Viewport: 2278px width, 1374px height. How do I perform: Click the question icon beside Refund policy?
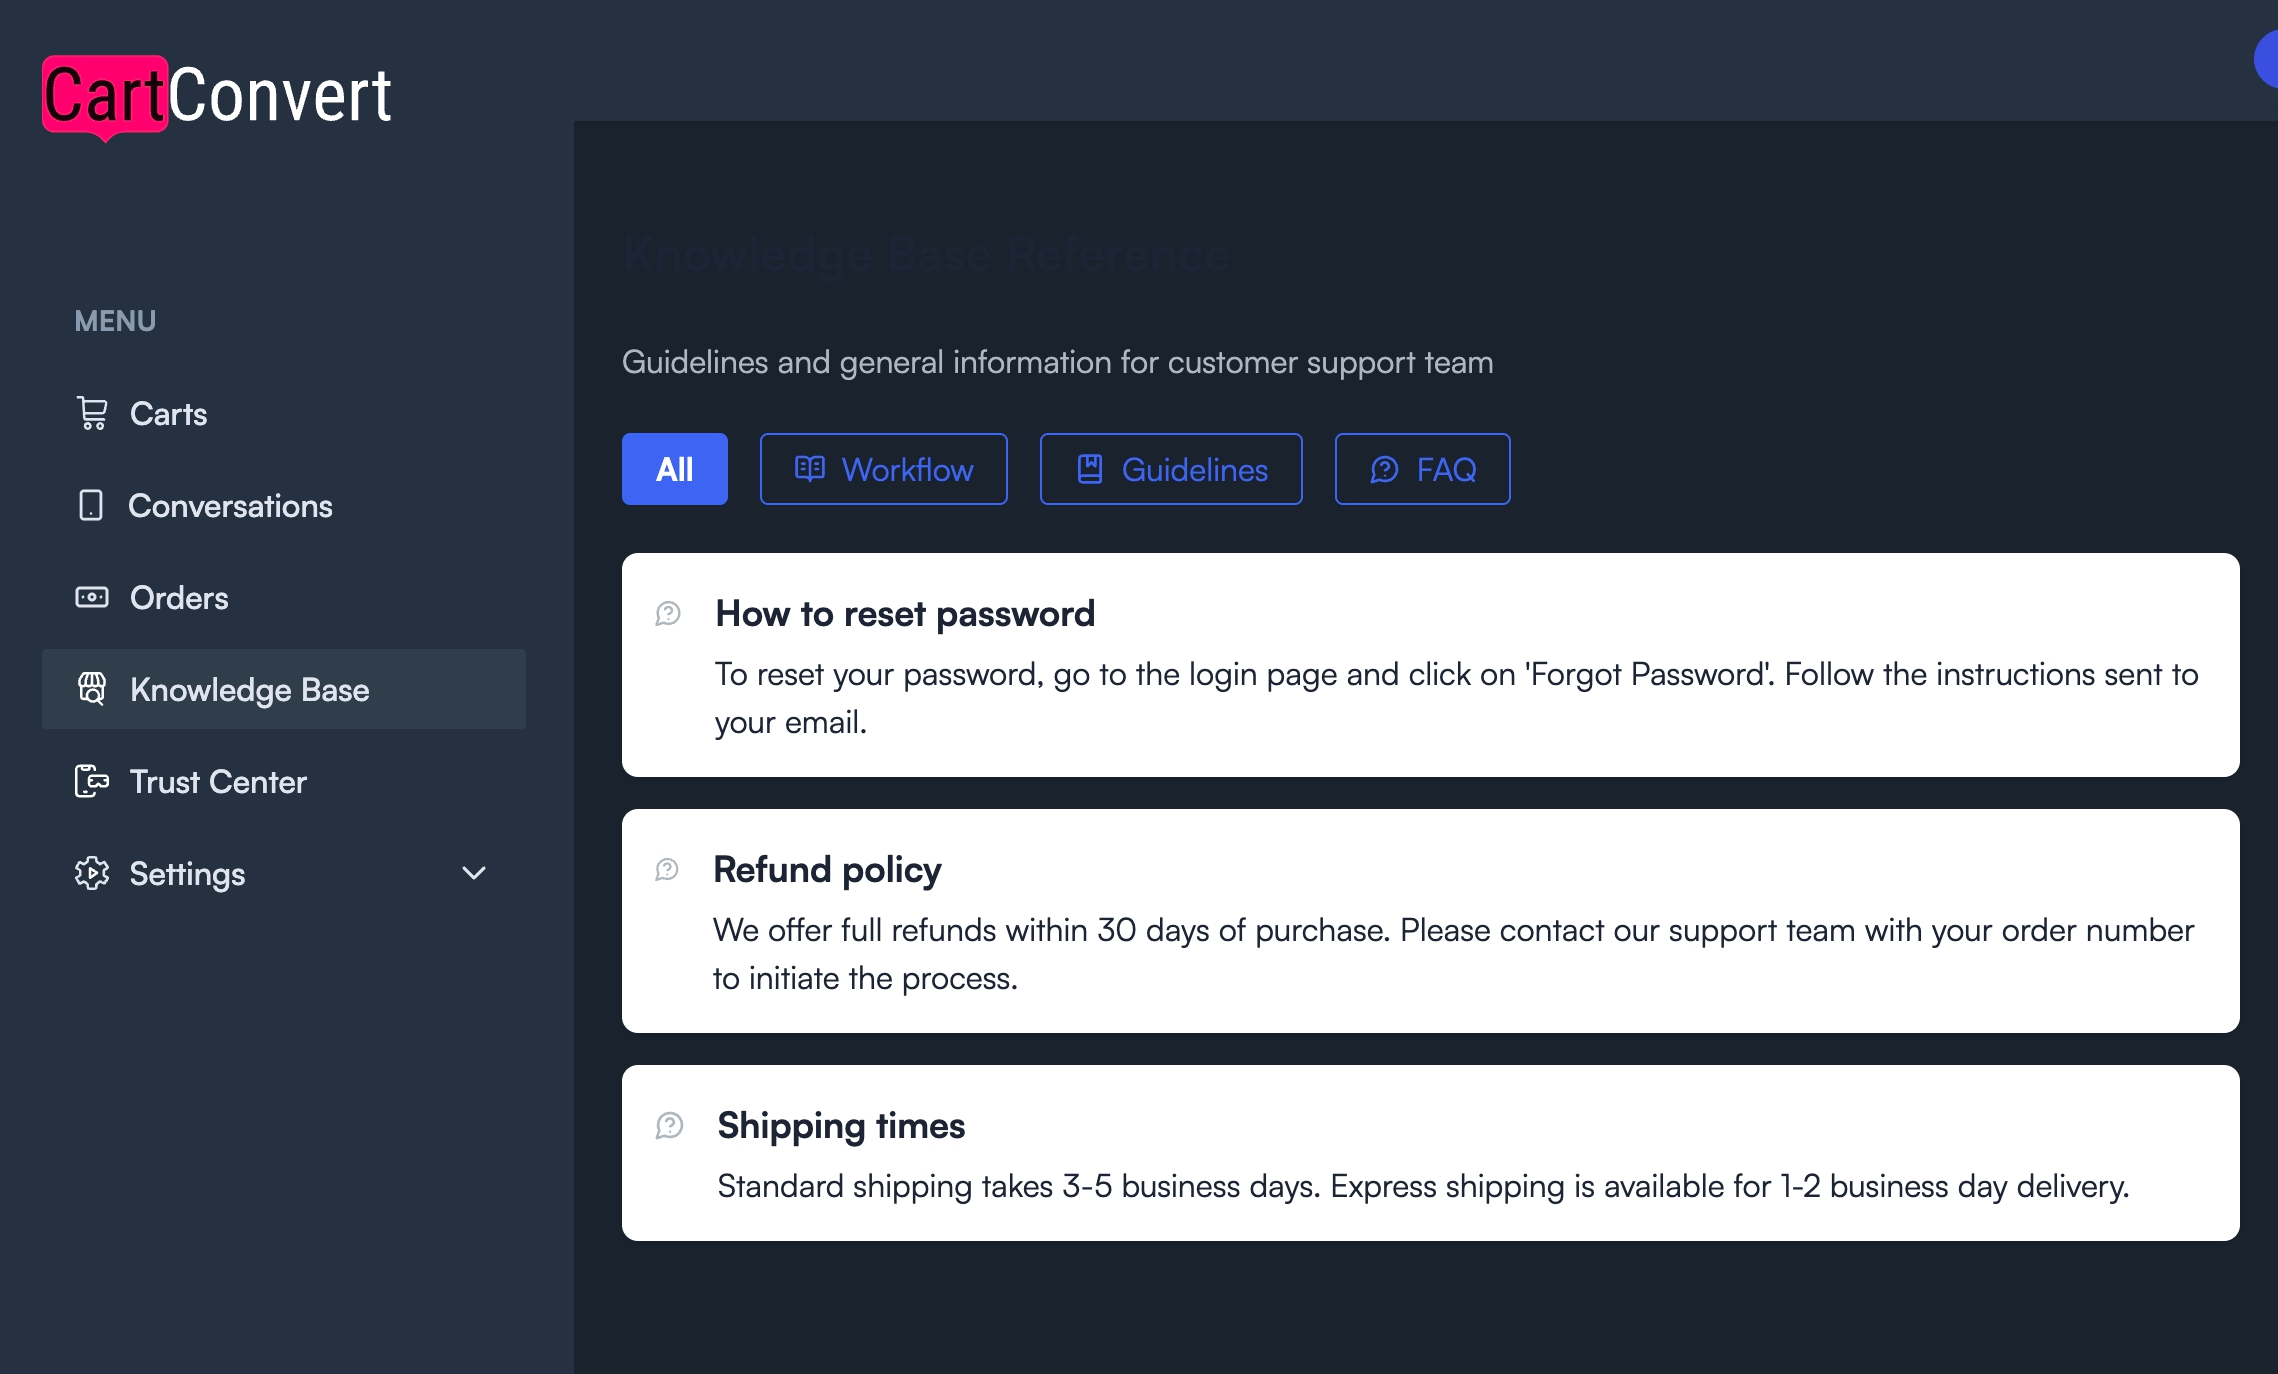667,869
